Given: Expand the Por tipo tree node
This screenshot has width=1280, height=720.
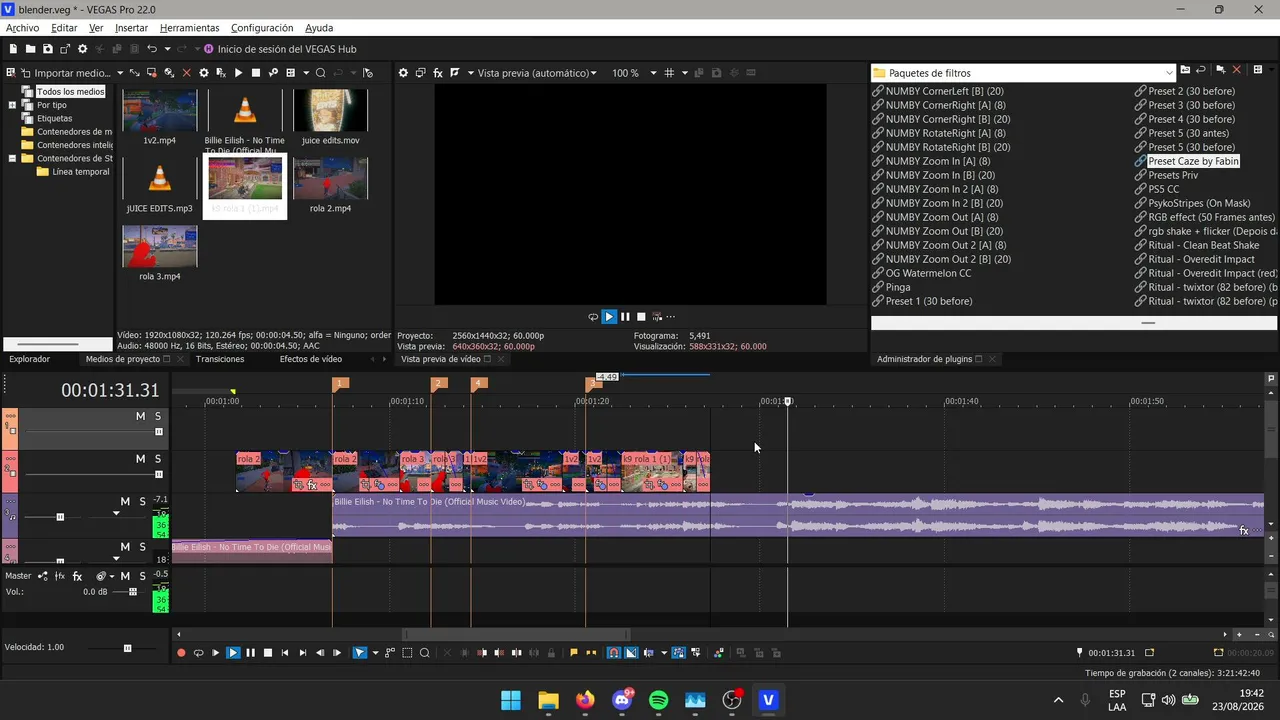Looking at the screenshot, I should coord(13,105).
